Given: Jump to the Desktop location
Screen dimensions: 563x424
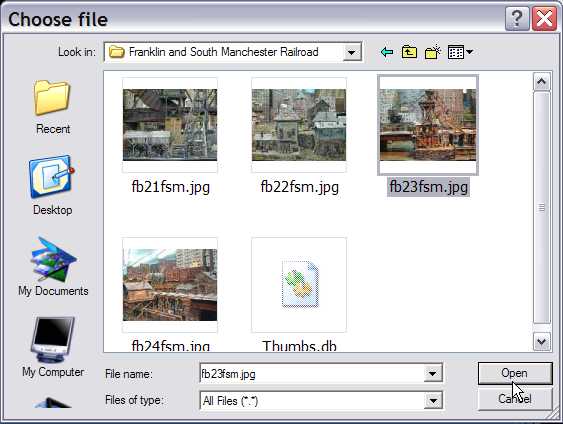Looking at the screenshot, I should tap(53, 185).
